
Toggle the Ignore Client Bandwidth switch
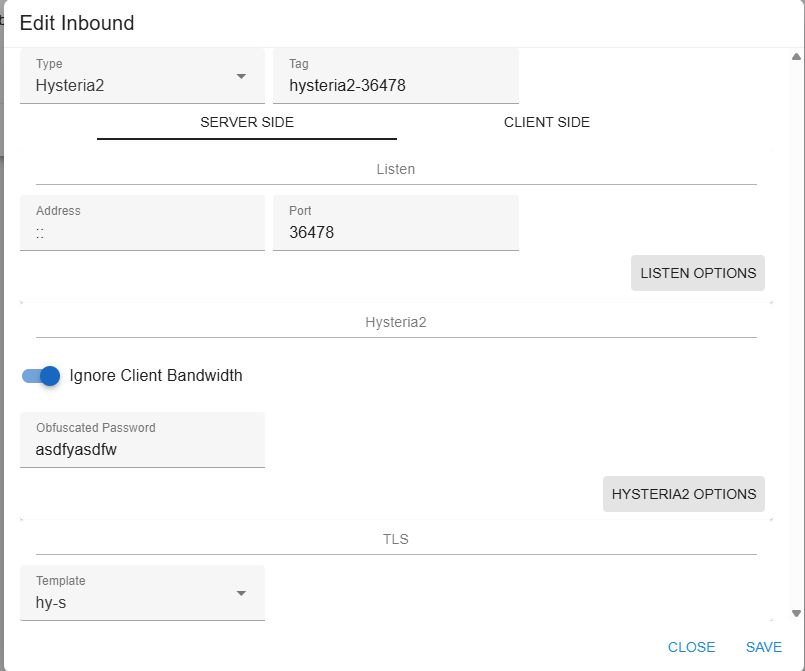(x=41, y=376)
